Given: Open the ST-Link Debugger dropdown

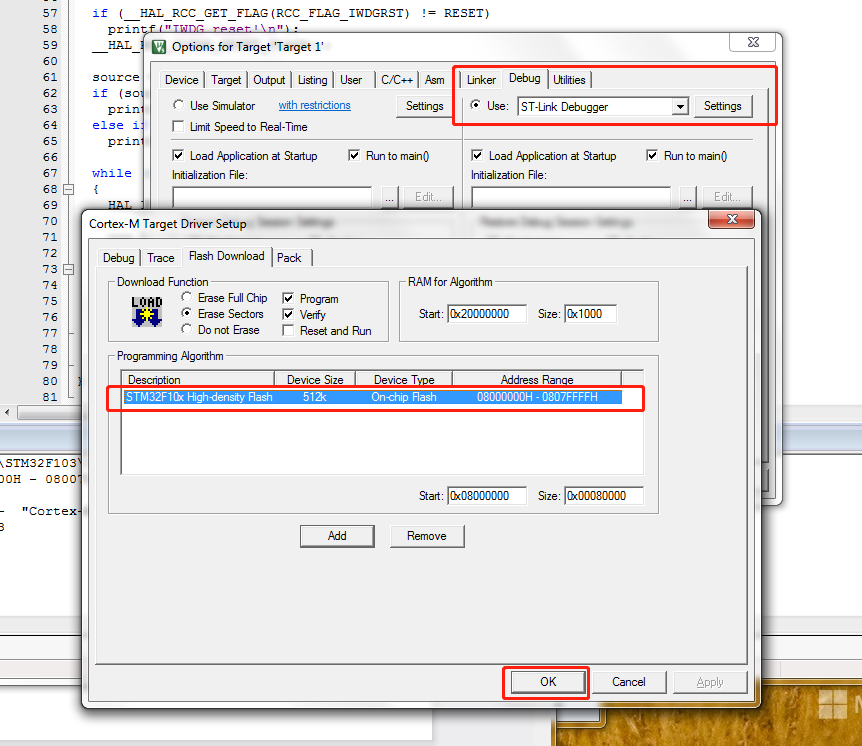Looking at the screenshot, I should [x=680, y=106].
